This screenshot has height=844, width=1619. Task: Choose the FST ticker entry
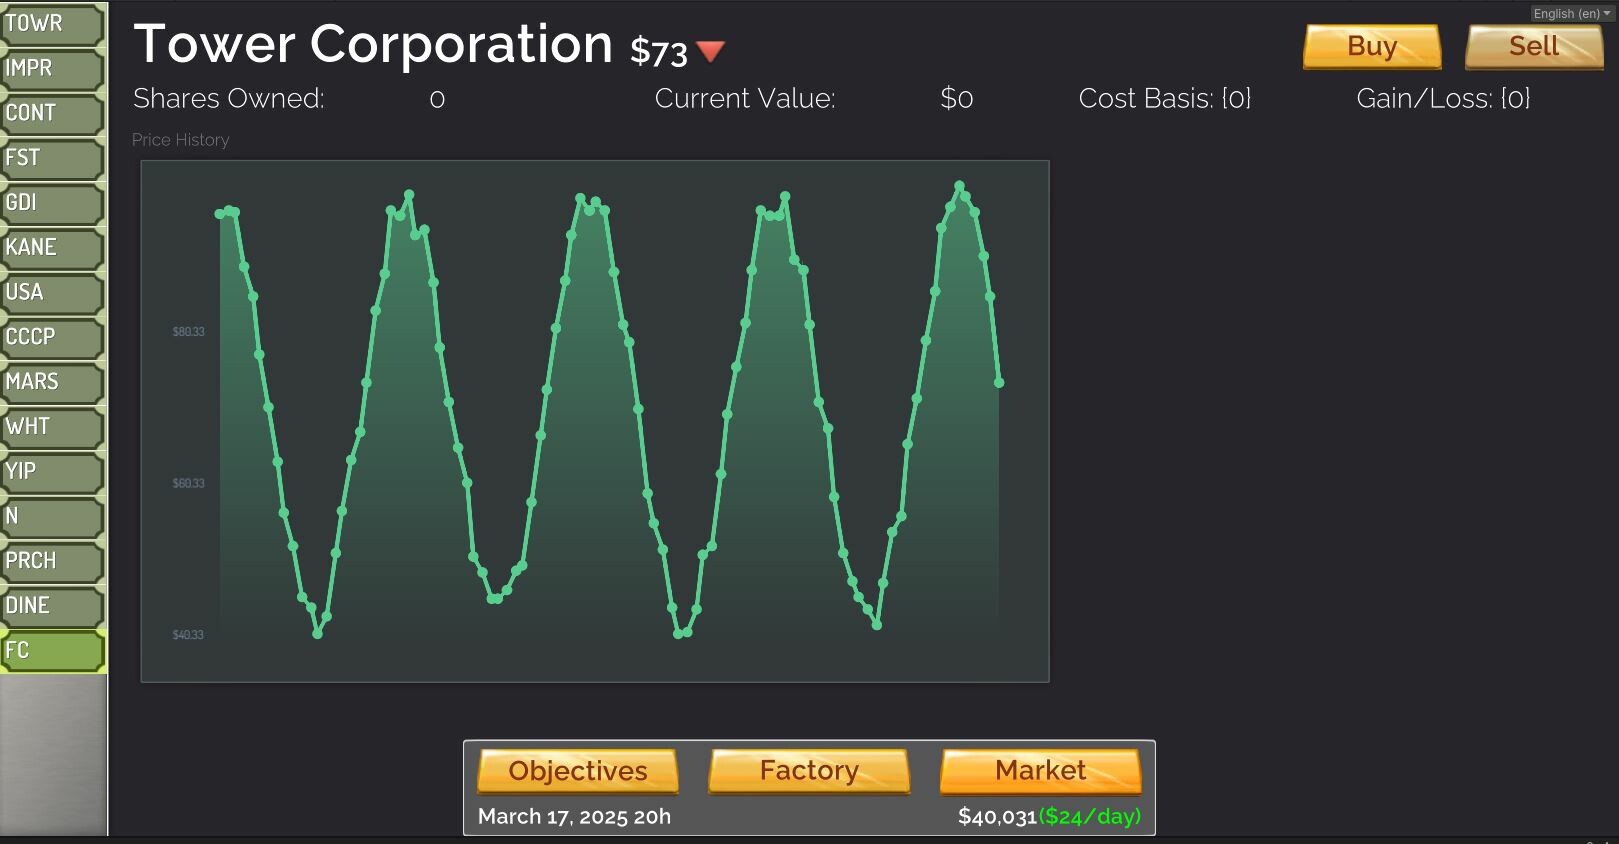point(52,159)
